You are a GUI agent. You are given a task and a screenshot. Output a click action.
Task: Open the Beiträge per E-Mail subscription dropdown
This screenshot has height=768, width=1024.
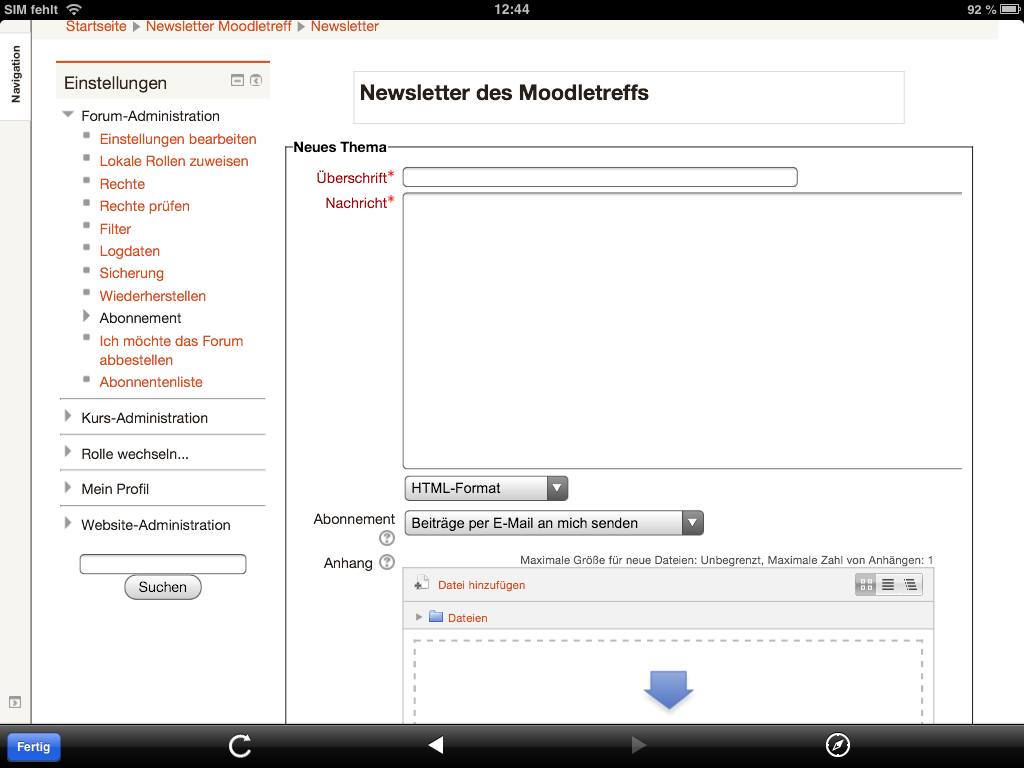pos(554,523)
